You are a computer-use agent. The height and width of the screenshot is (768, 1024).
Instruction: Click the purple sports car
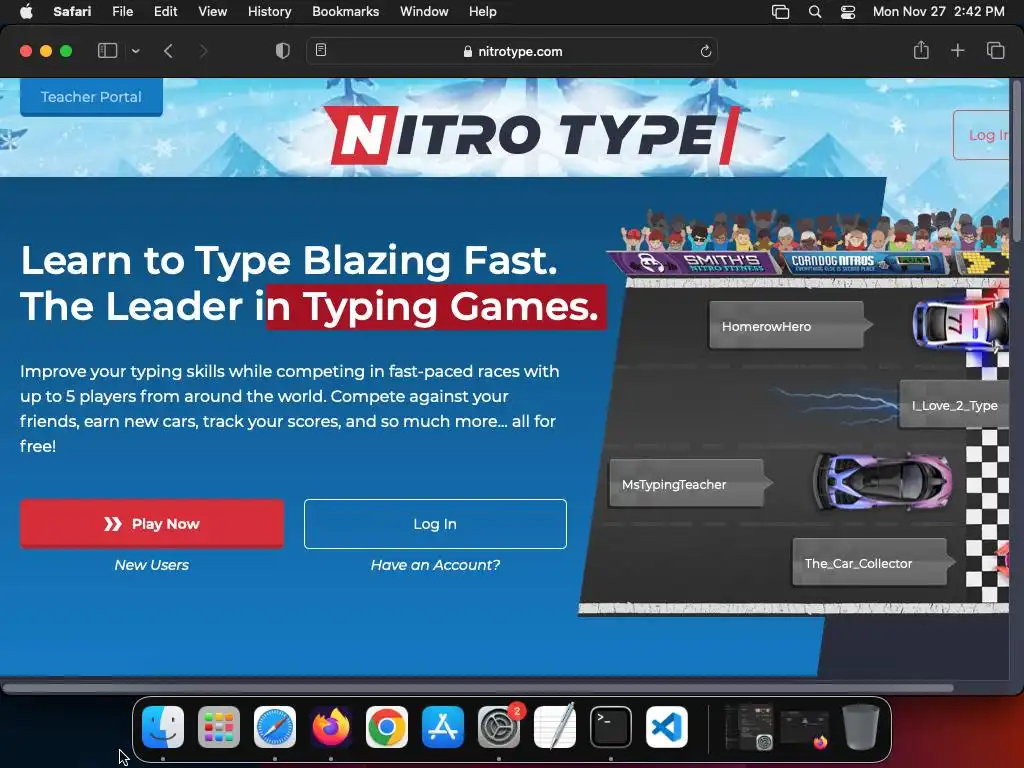click(882, 481)
